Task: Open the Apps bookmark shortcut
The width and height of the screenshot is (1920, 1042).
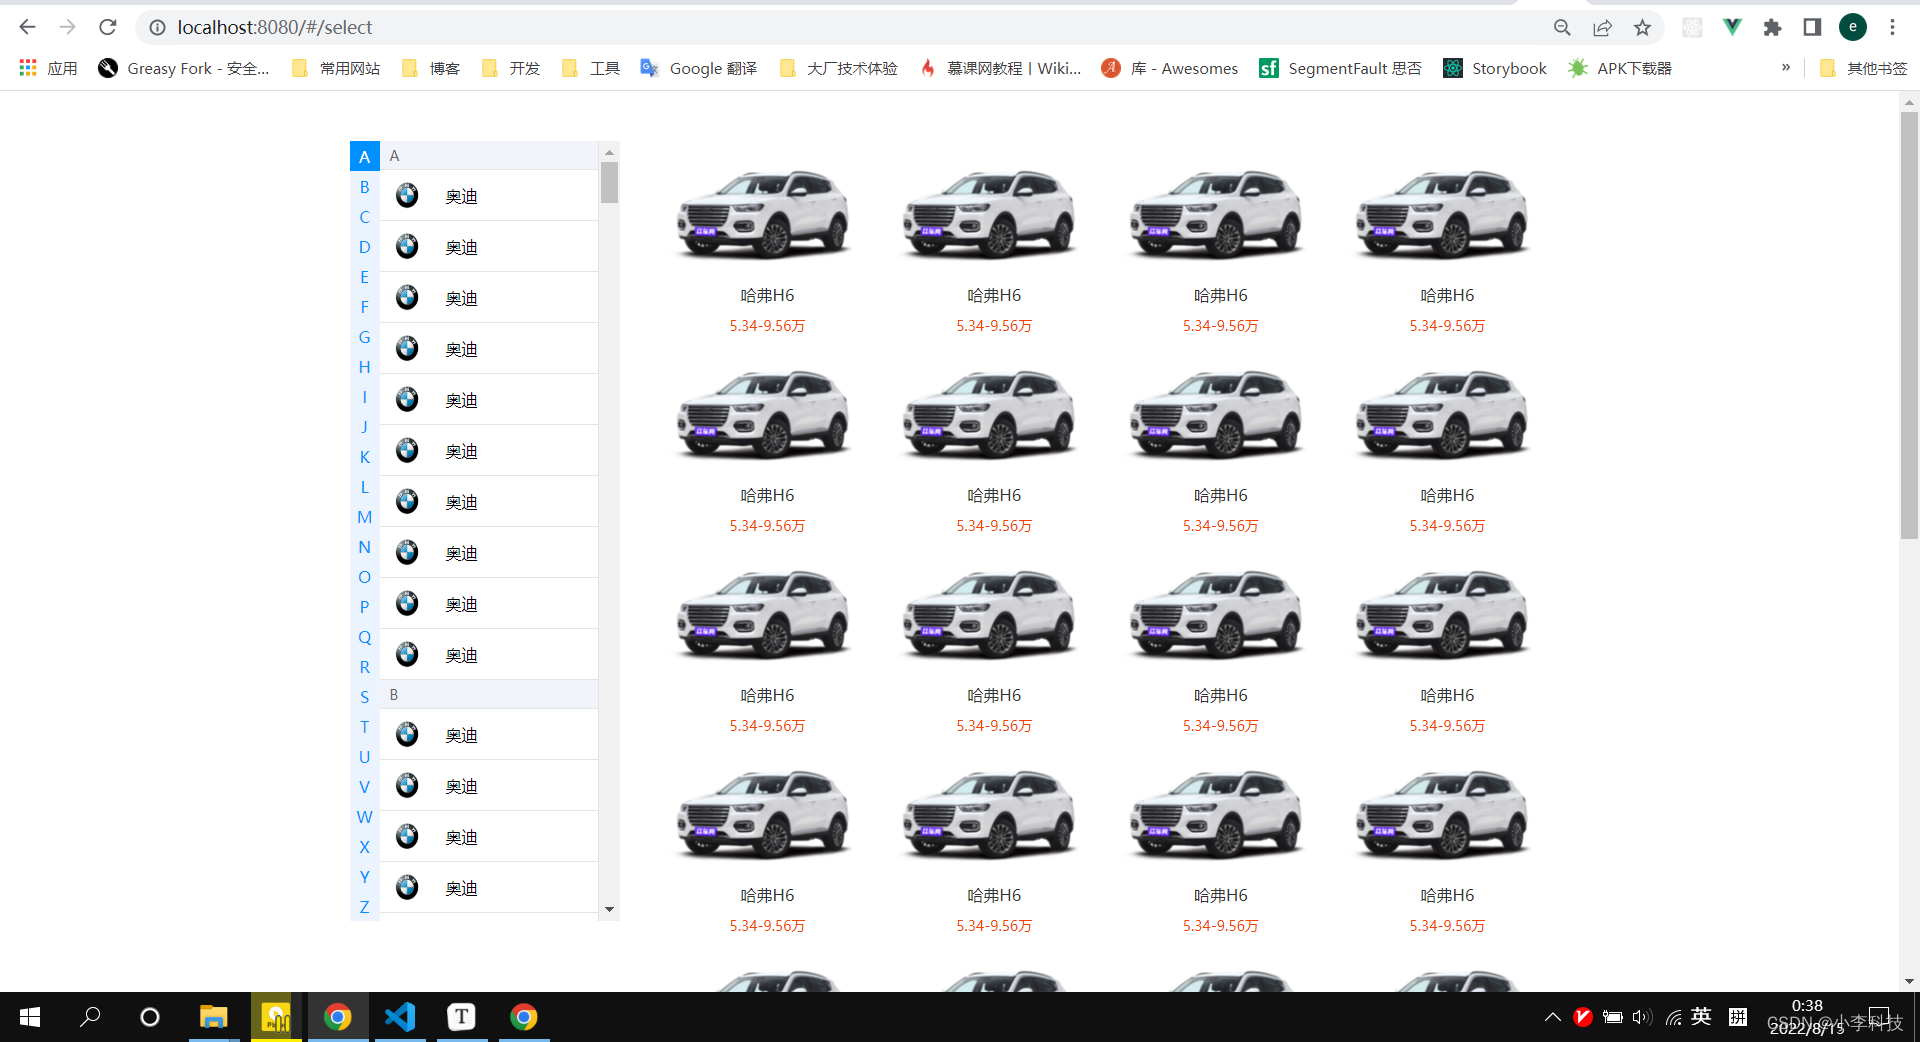Action: click(x=48, y=68)
